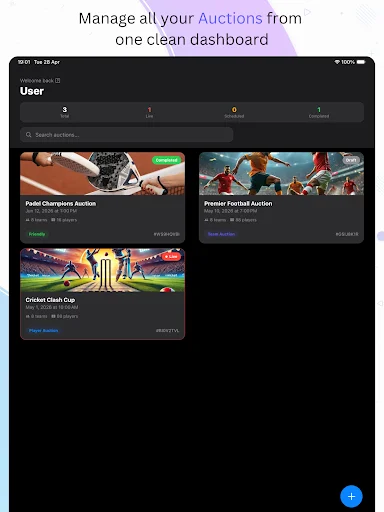Focus the Search auctions field

point(127,135)
